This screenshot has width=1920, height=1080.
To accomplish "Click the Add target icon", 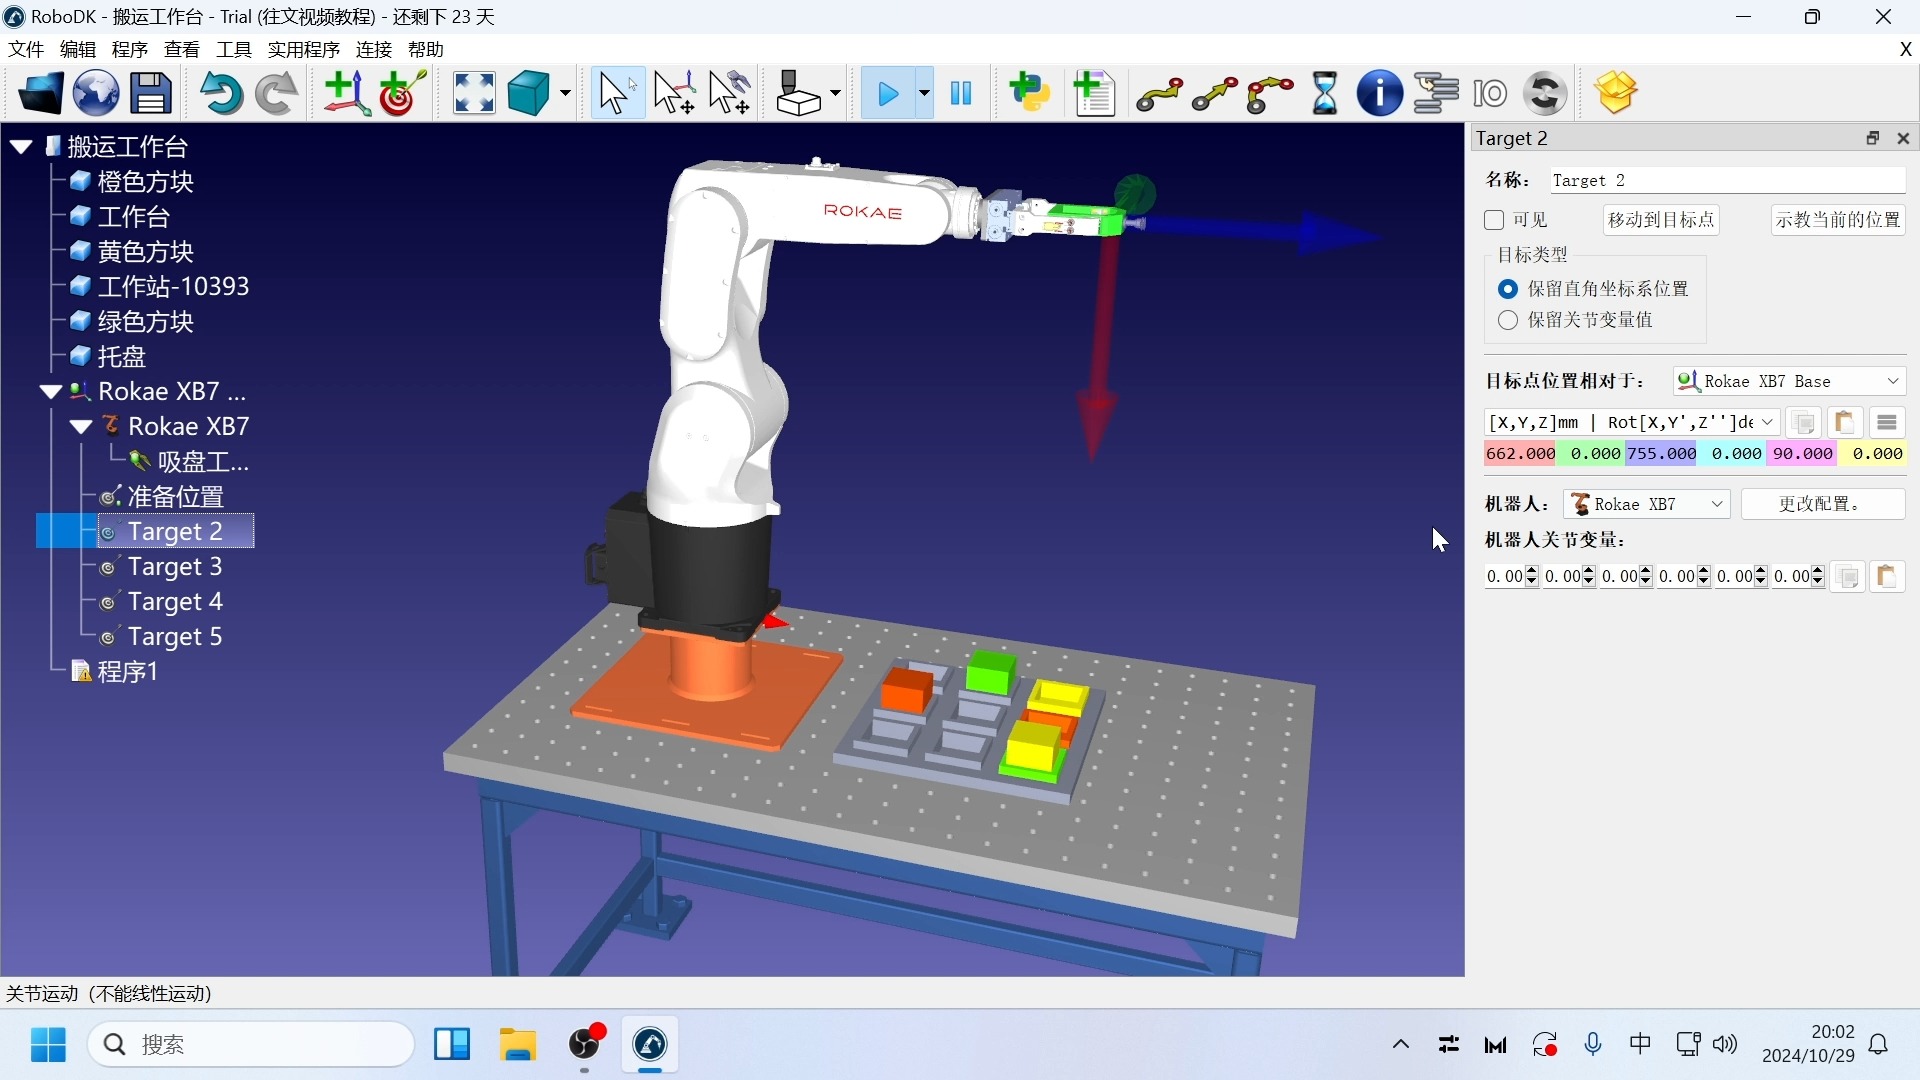I will (x=402, y=94).
